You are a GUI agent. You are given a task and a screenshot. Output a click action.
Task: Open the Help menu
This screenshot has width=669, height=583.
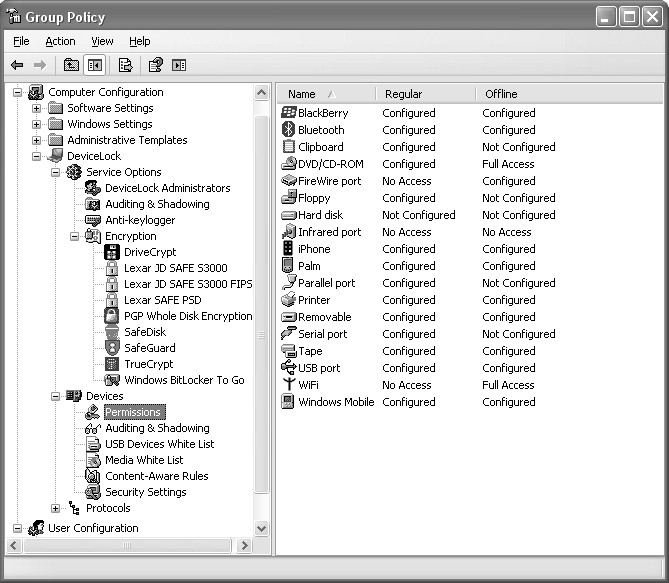(140, 41)
